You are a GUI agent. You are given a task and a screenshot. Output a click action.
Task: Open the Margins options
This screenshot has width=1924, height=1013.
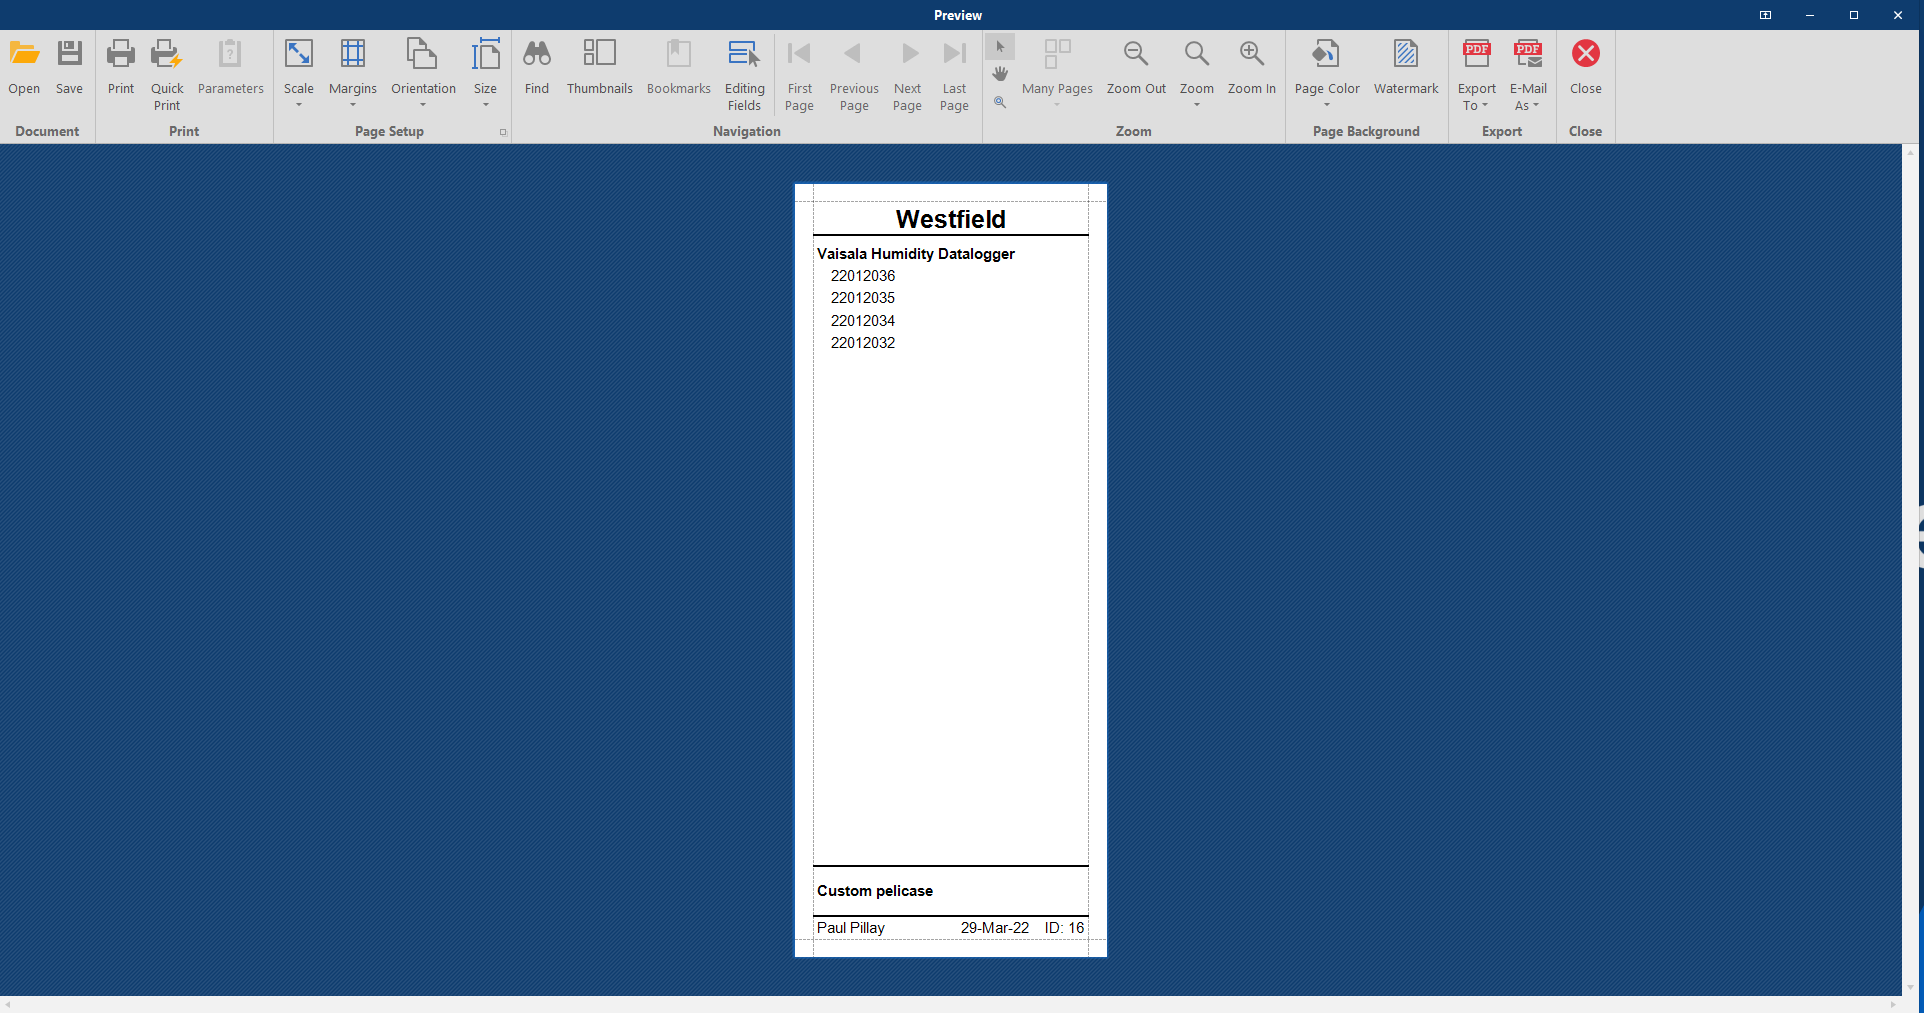click(x=353, y=54)
